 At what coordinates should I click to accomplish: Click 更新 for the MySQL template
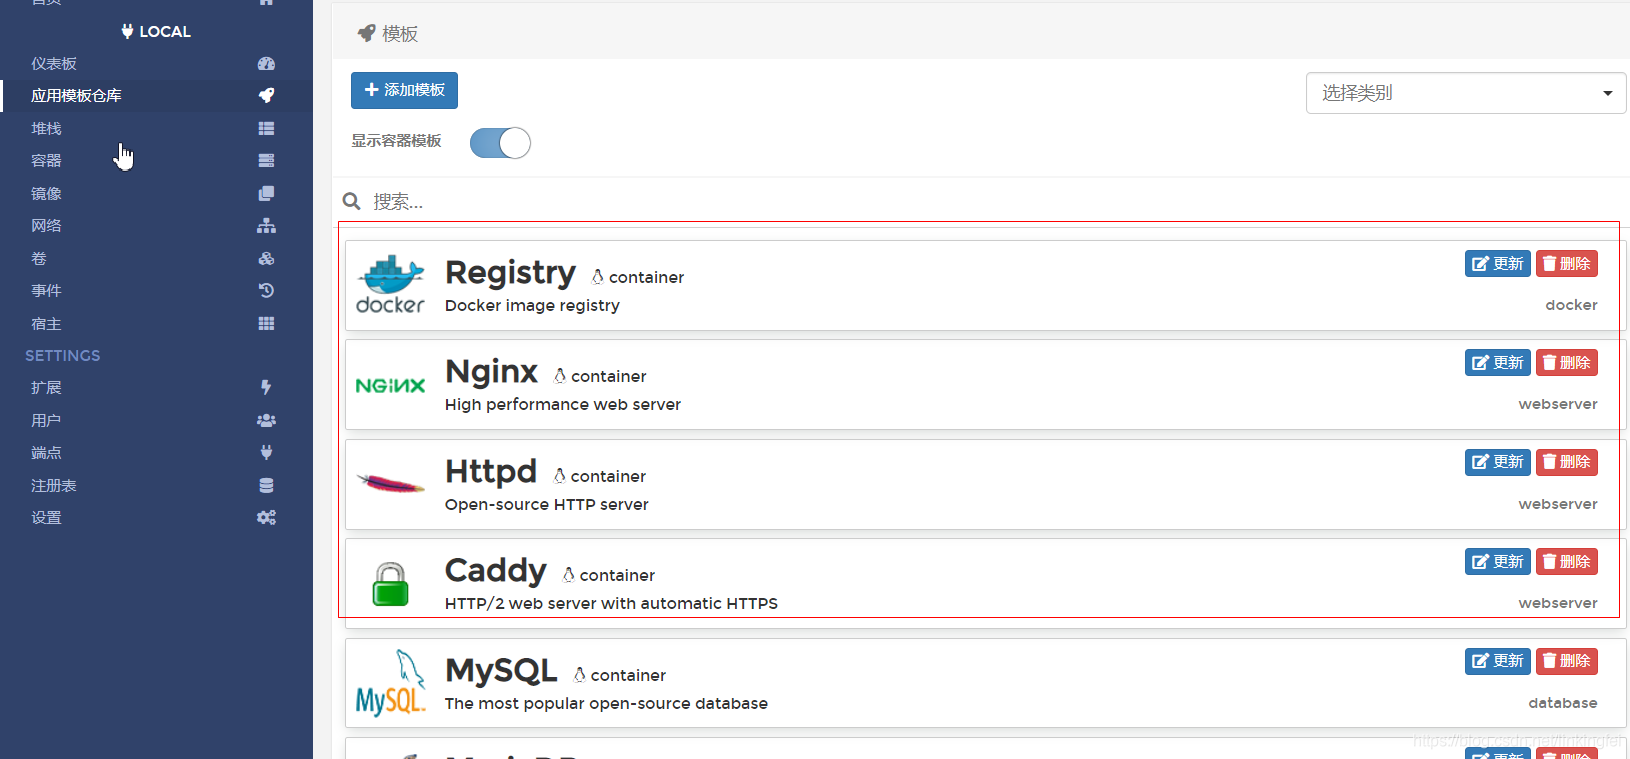[x=1497, y=661]
